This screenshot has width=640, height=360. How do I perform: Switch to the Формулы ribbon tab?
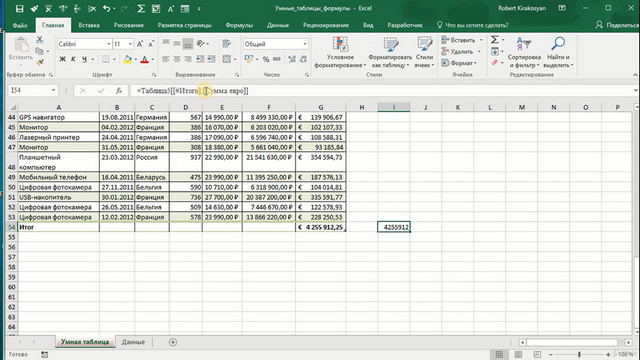(239, 25)
